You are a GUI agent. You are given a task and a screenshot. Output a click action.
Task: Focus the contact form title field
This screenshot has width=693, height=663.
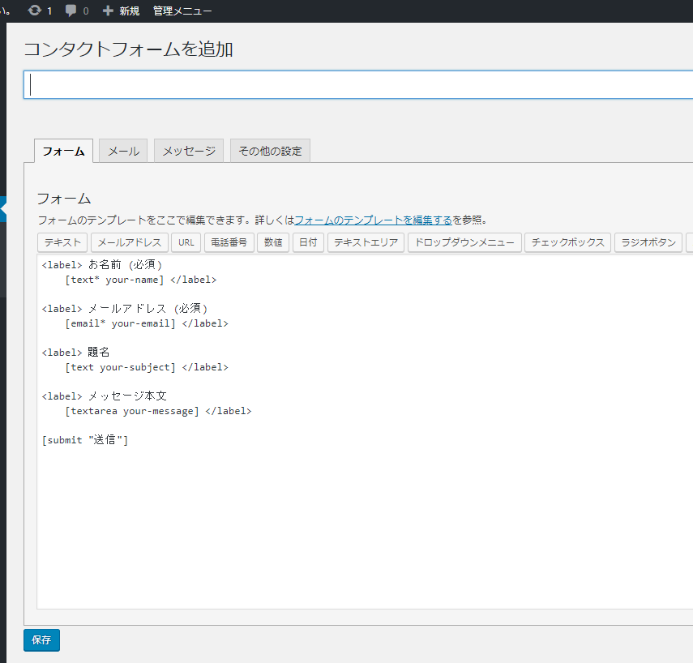coord(358,84)
